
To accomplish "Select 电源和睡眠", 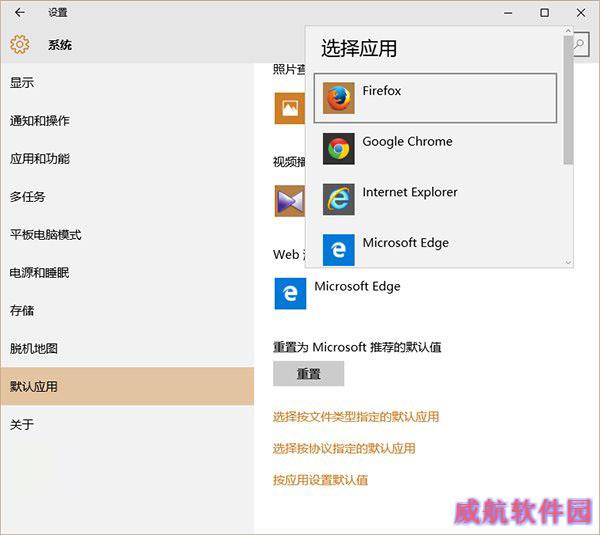I will (127, 272).
